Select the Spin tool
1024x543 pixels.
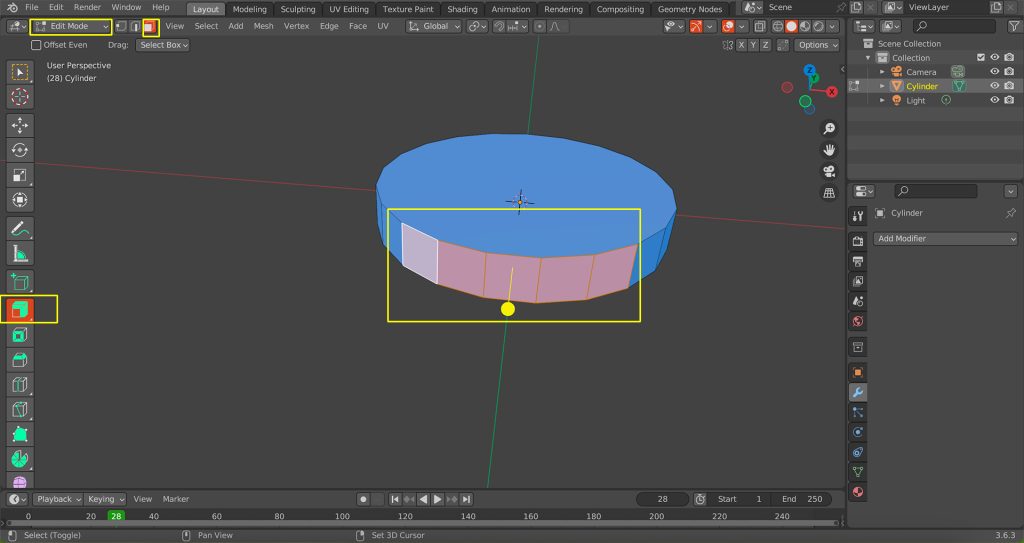20,459
